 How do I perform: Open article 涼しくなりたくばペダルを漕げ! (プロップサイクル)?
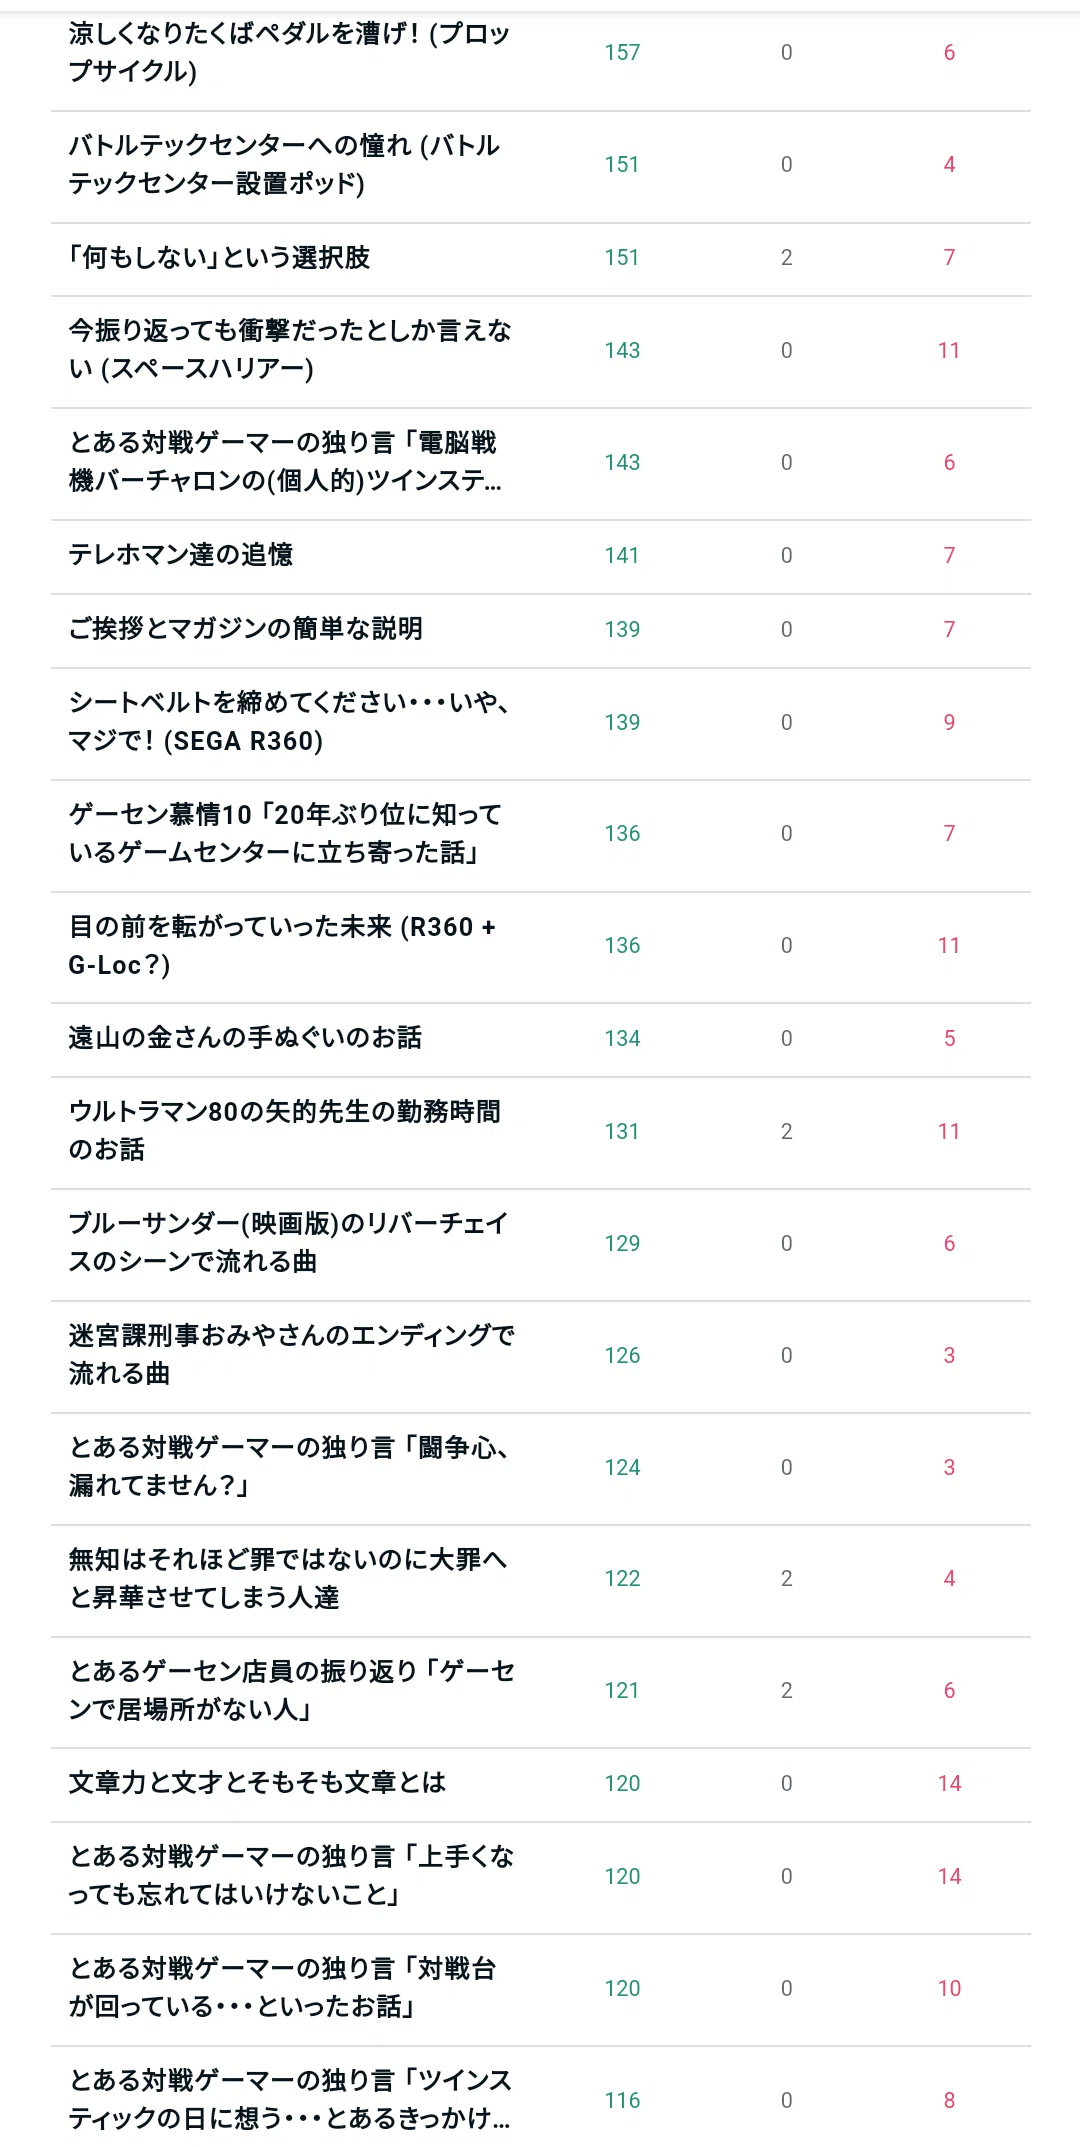click(290, 53)
